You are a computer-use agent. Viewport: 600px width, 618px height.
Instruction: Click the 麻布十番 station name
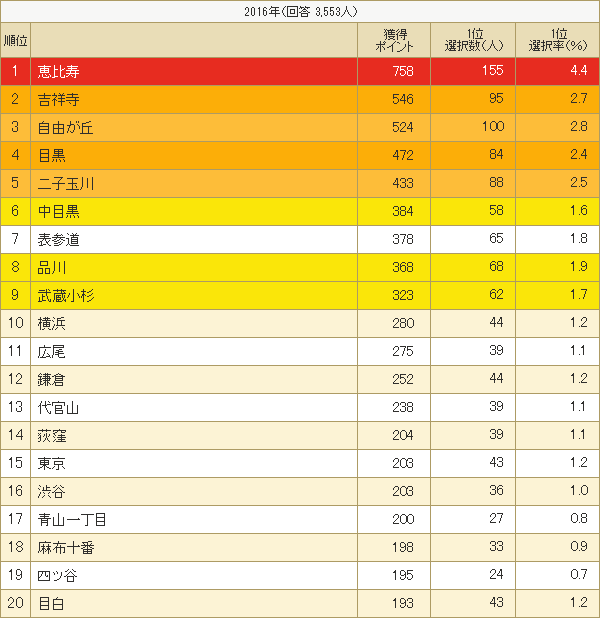[66, 547]
